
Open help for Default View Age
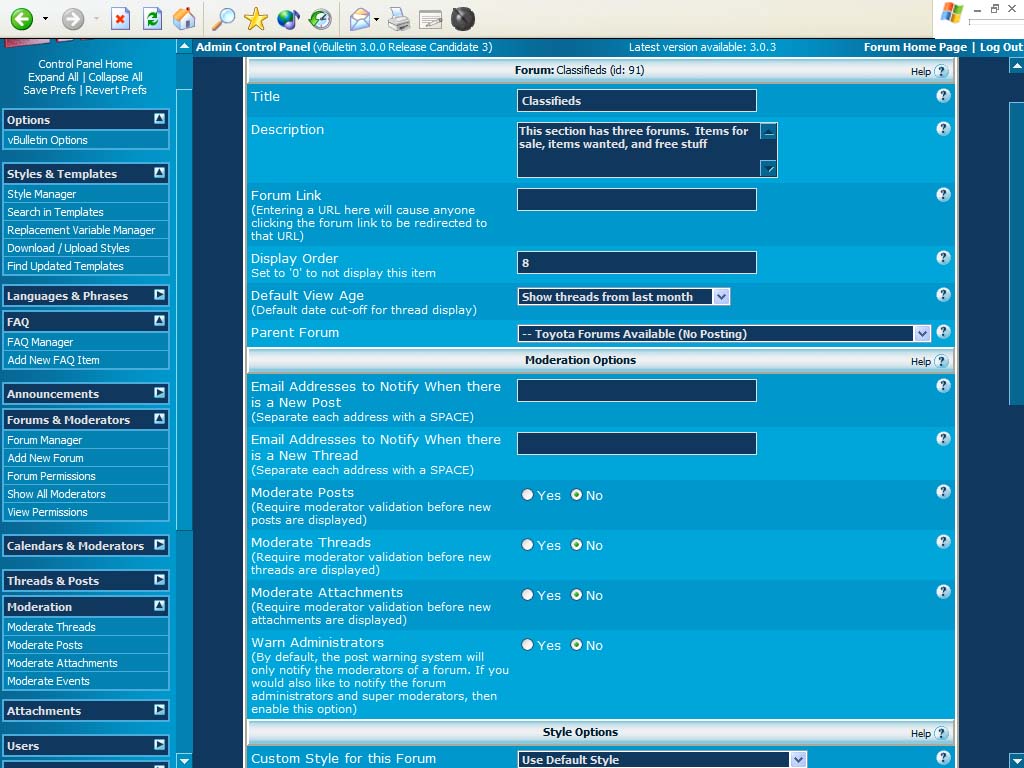pyautogui.click(x=943, y=295)
